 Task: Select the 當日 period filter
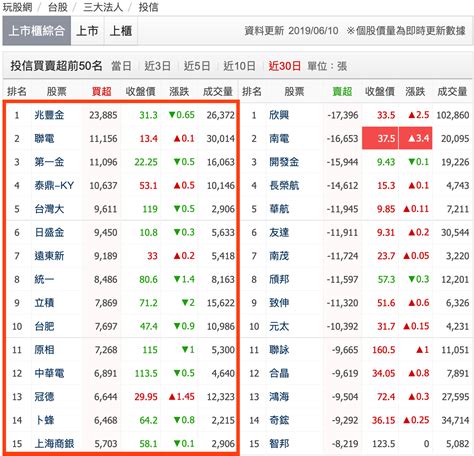pyautogui.click(x=121, y=66)
